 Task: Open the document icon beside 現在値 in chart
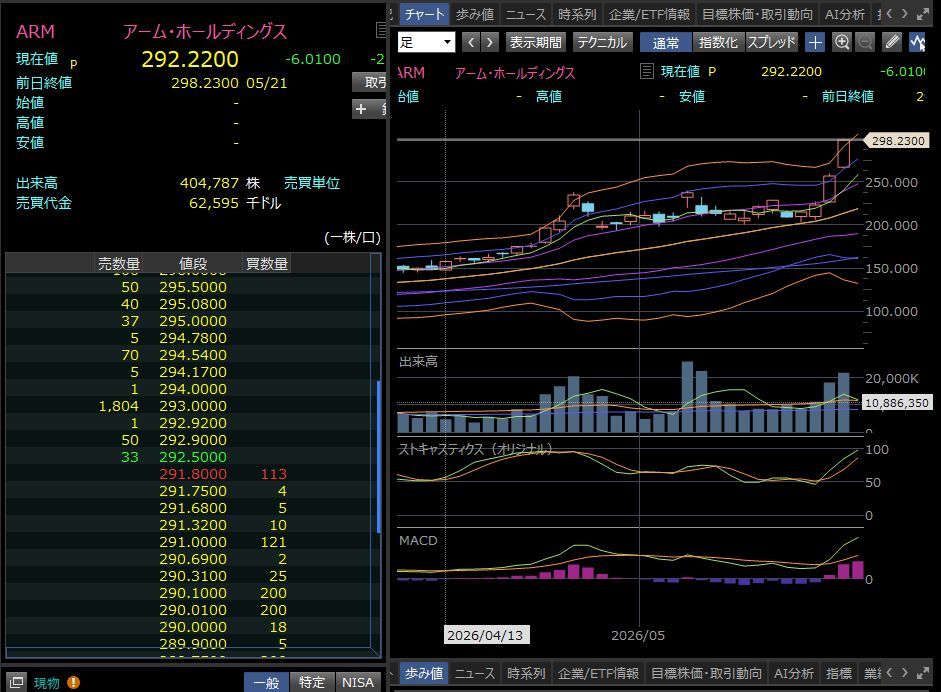click(646, 71)
